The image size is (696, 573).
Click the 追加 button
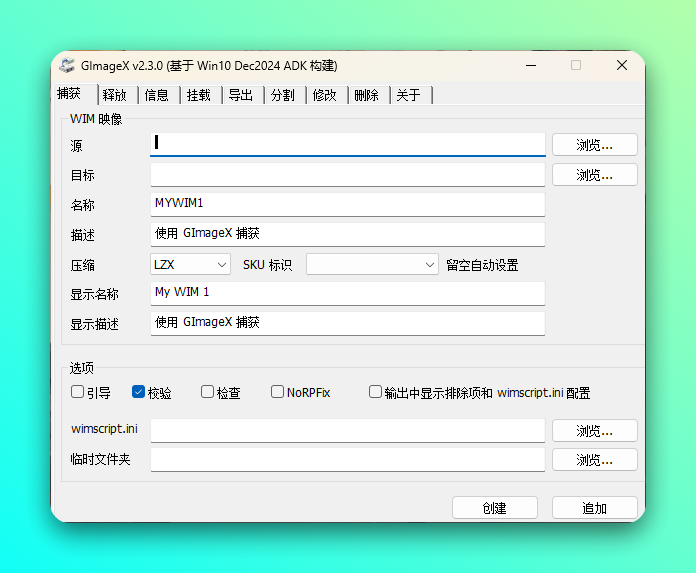(x=595, y=507)
